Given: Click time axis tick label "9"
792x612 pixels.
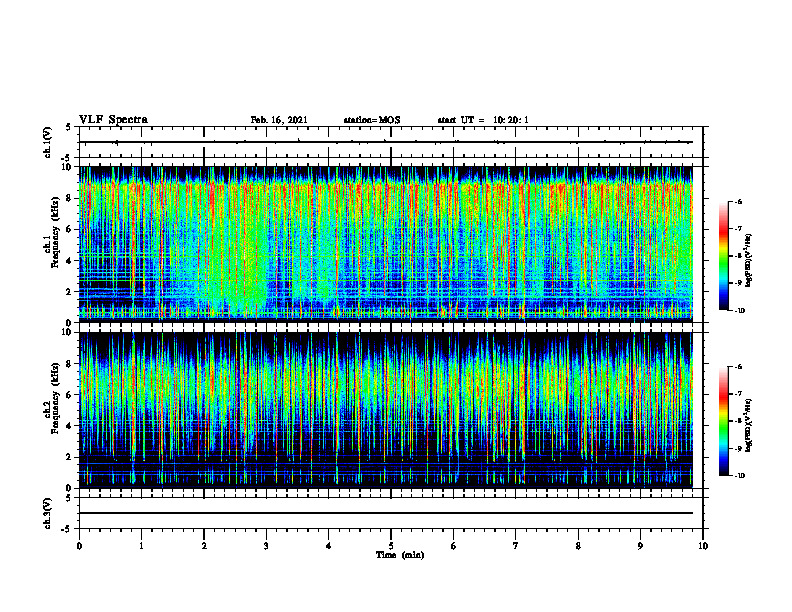Looking at the screenshot, I should point(640,546).
